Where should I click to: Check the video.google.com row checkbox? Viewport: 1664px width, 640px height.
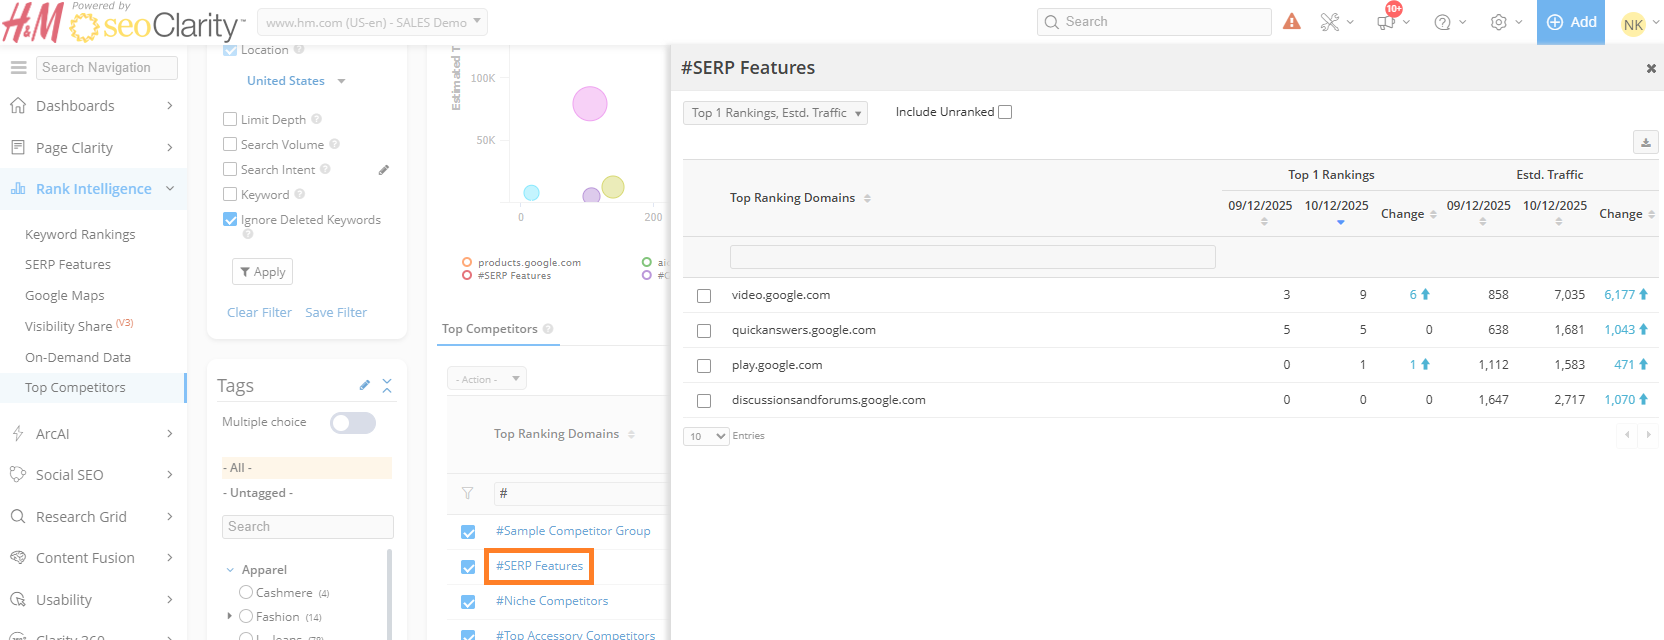704,296
